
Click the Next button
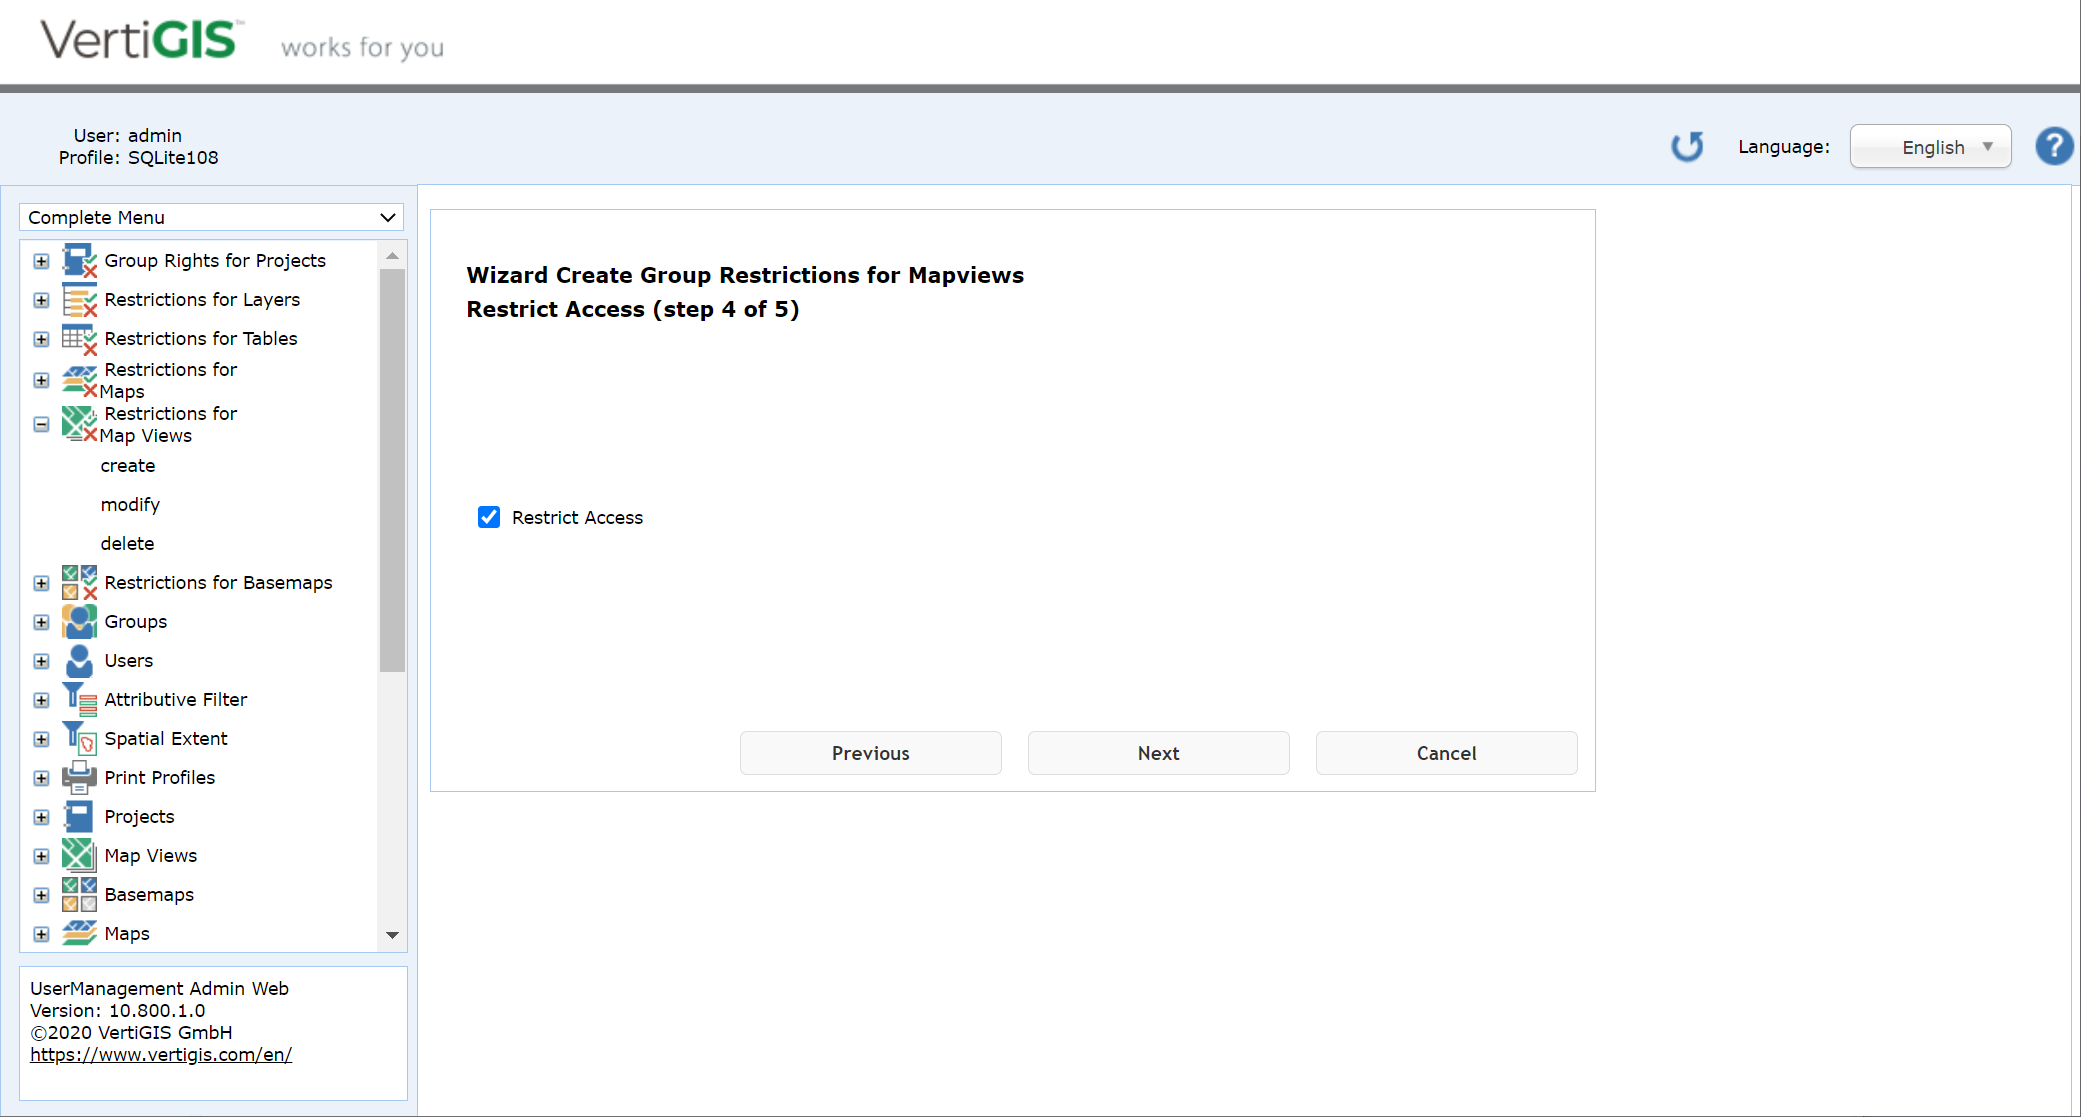[x=1158, y=753]
